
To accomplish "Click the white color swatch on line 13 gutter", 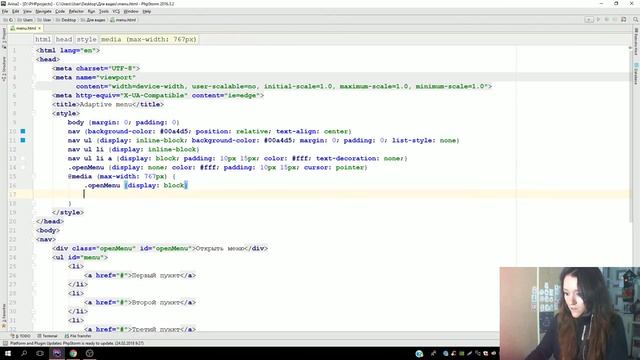I will [x=23, y=158].
